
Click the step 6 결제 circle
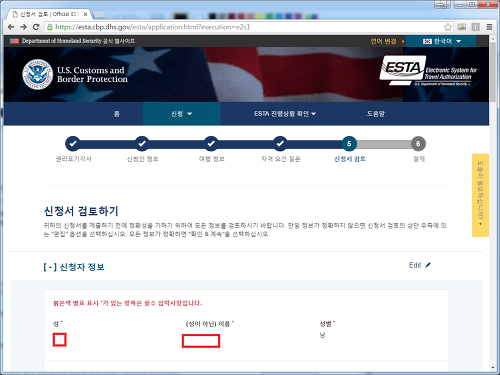[418, 144]
